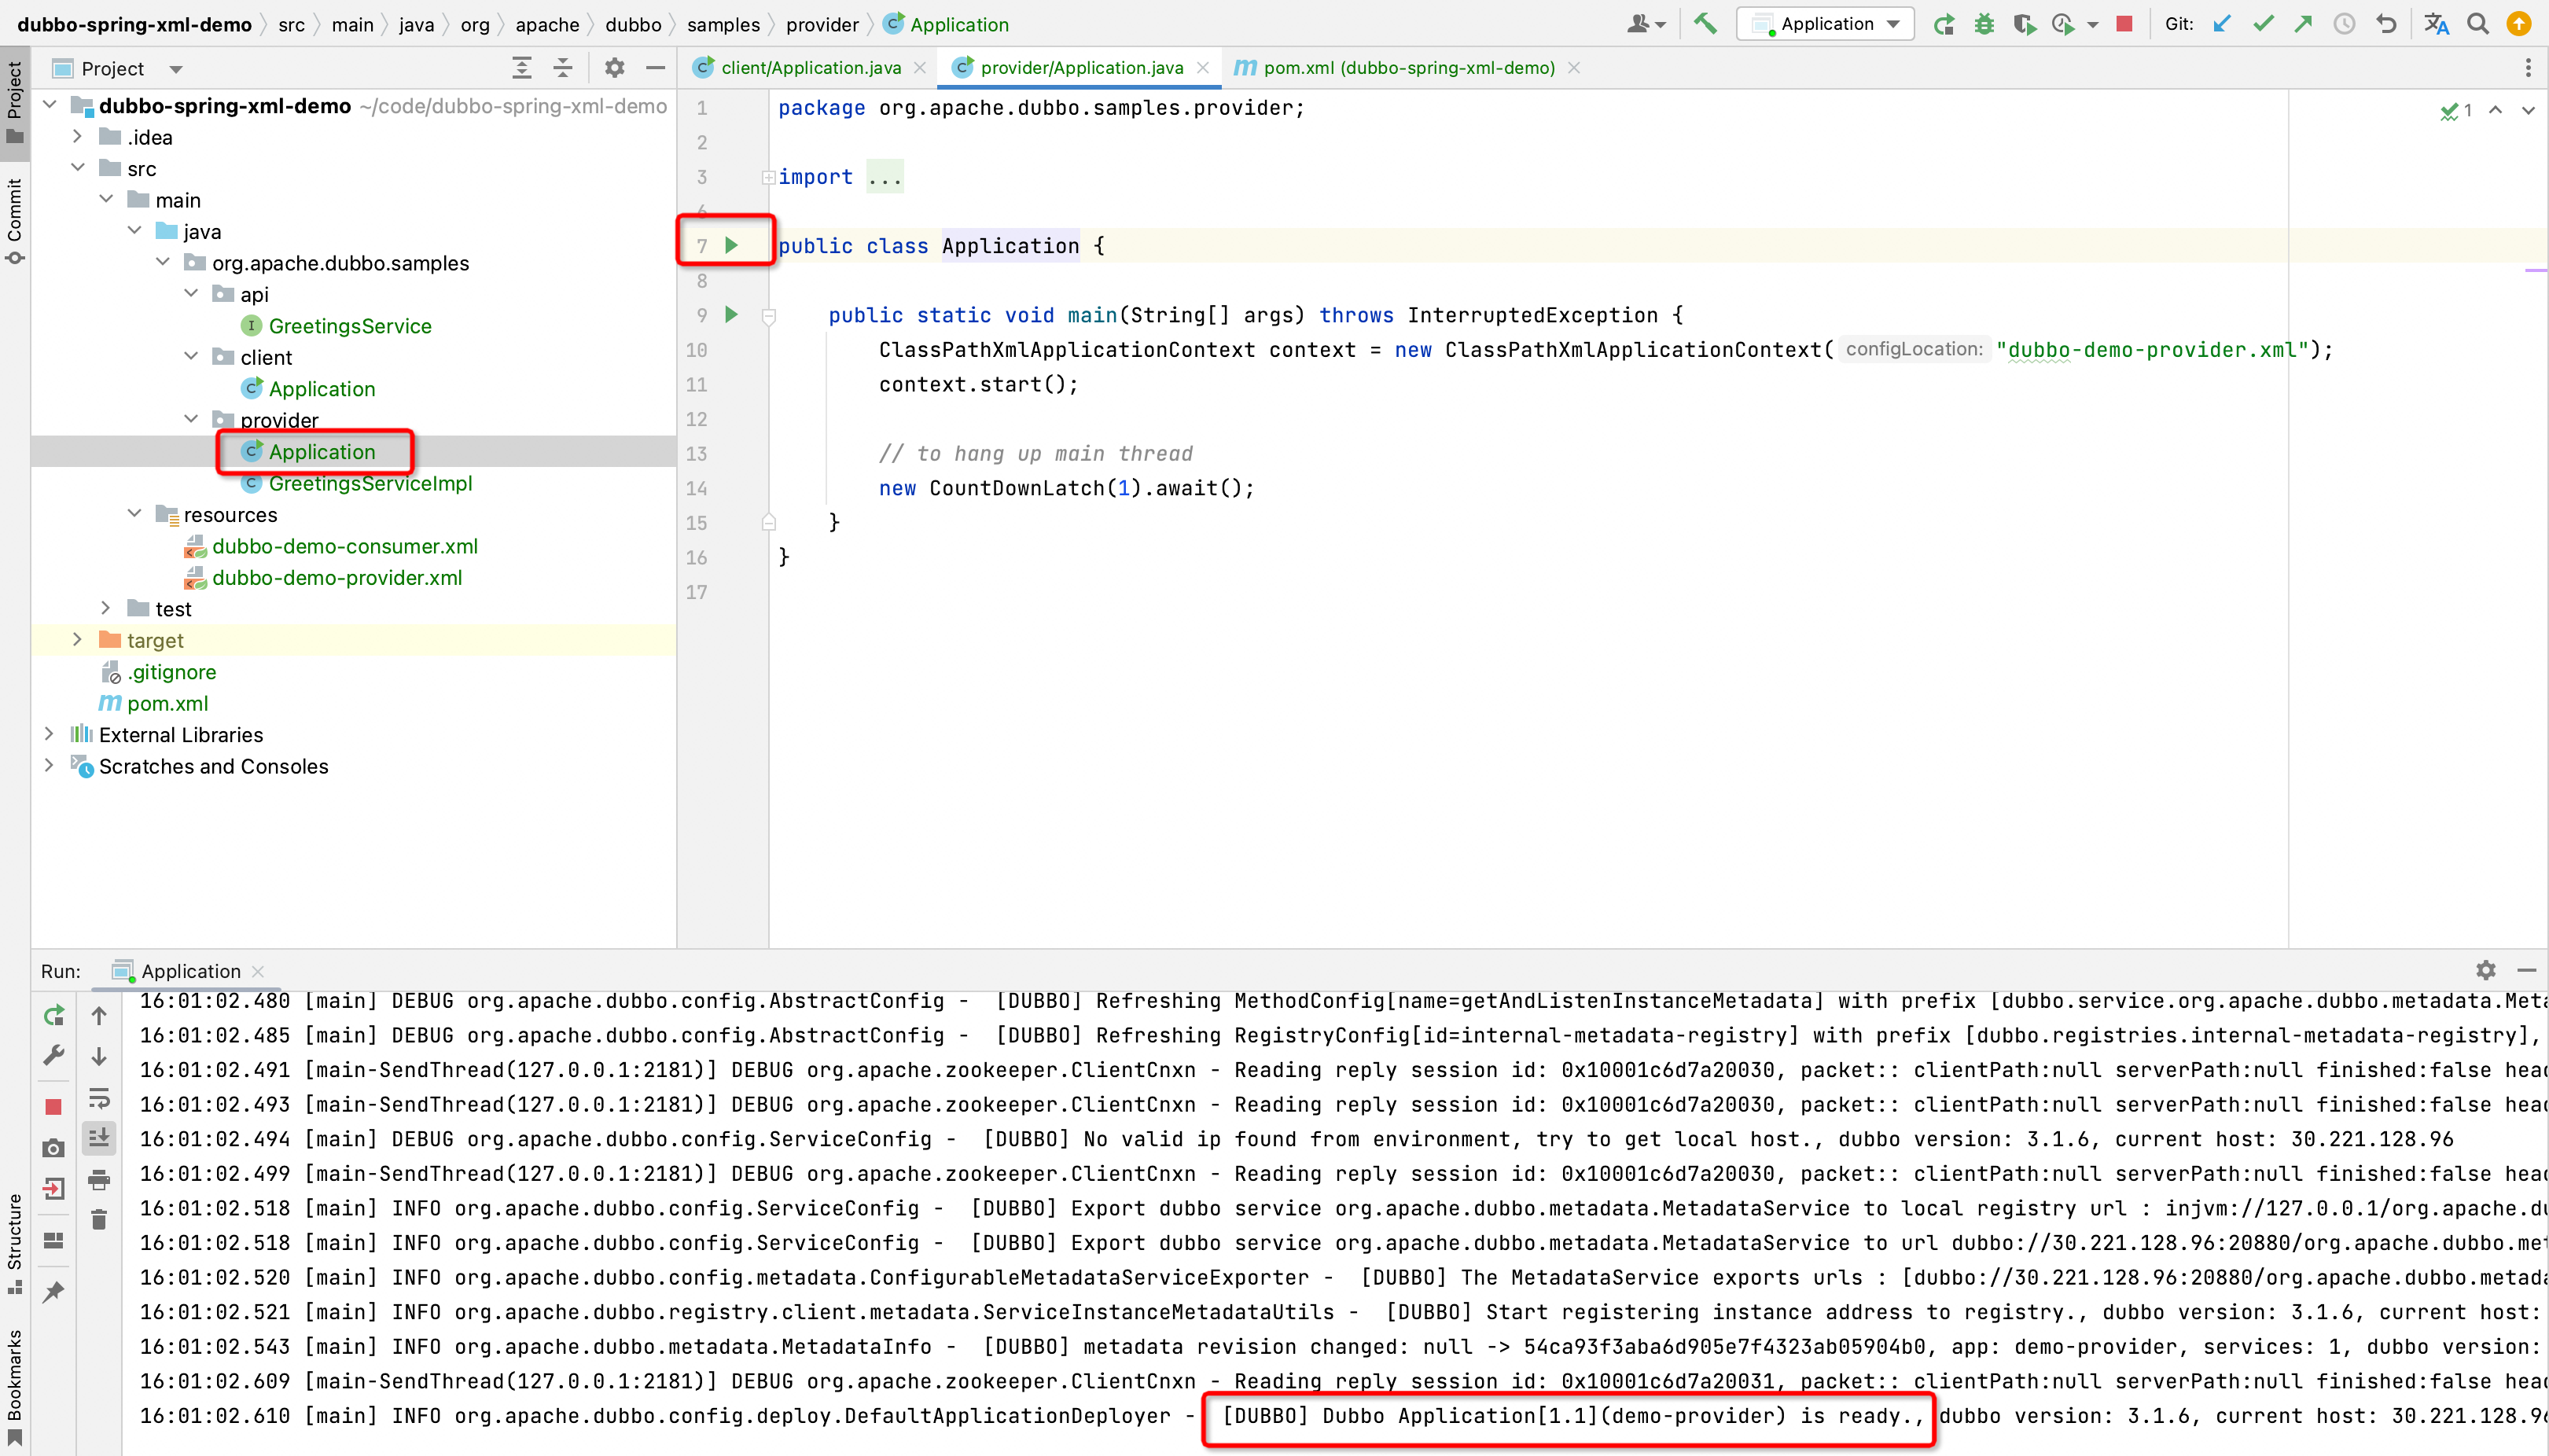Click Rerun icon in Run panel
Viewport: 2549px width, 1456px height.
[x=54, y=1016]
